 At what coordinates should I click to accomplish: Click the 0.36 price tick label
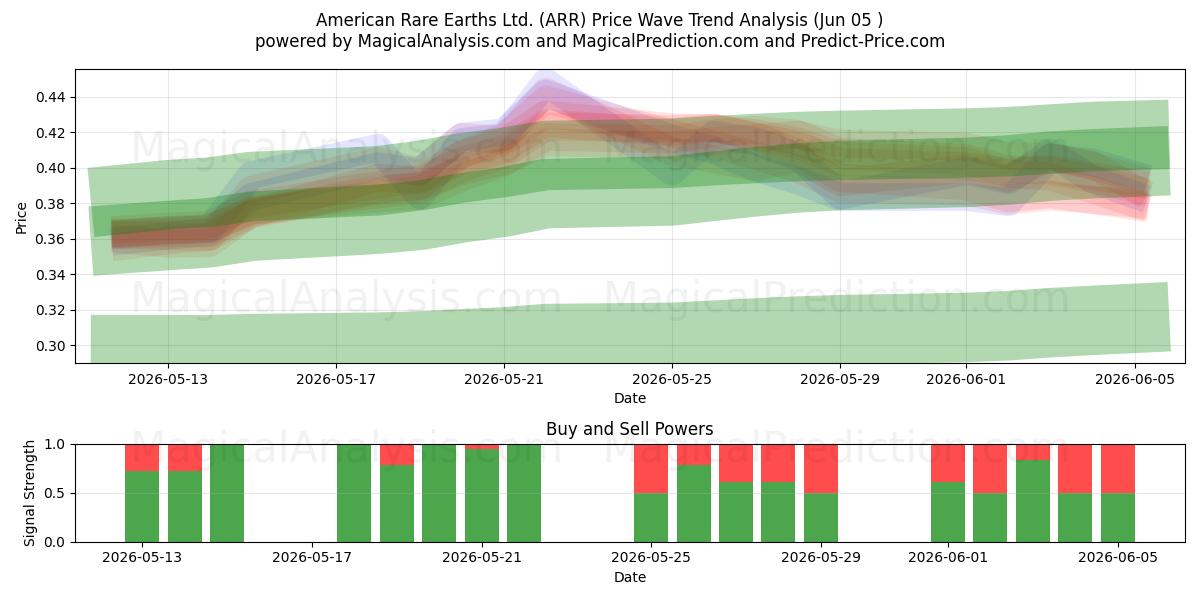click(52, 239)
